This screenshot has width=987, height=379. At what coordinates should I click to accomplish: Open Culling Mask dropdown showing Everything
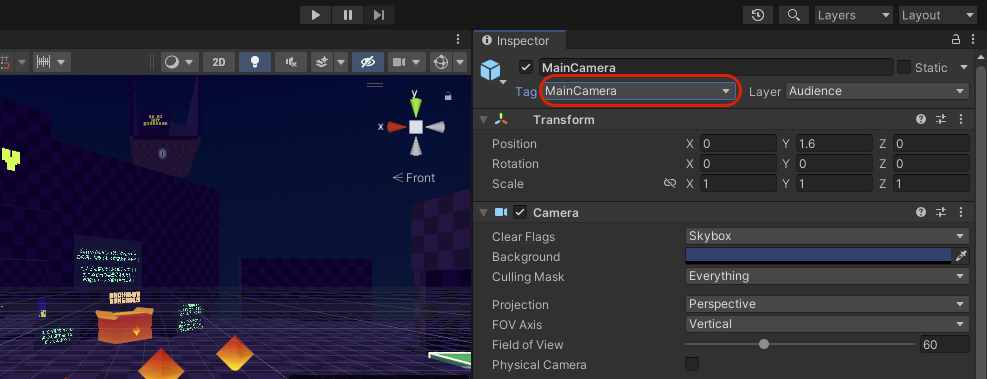pos(827,276)
